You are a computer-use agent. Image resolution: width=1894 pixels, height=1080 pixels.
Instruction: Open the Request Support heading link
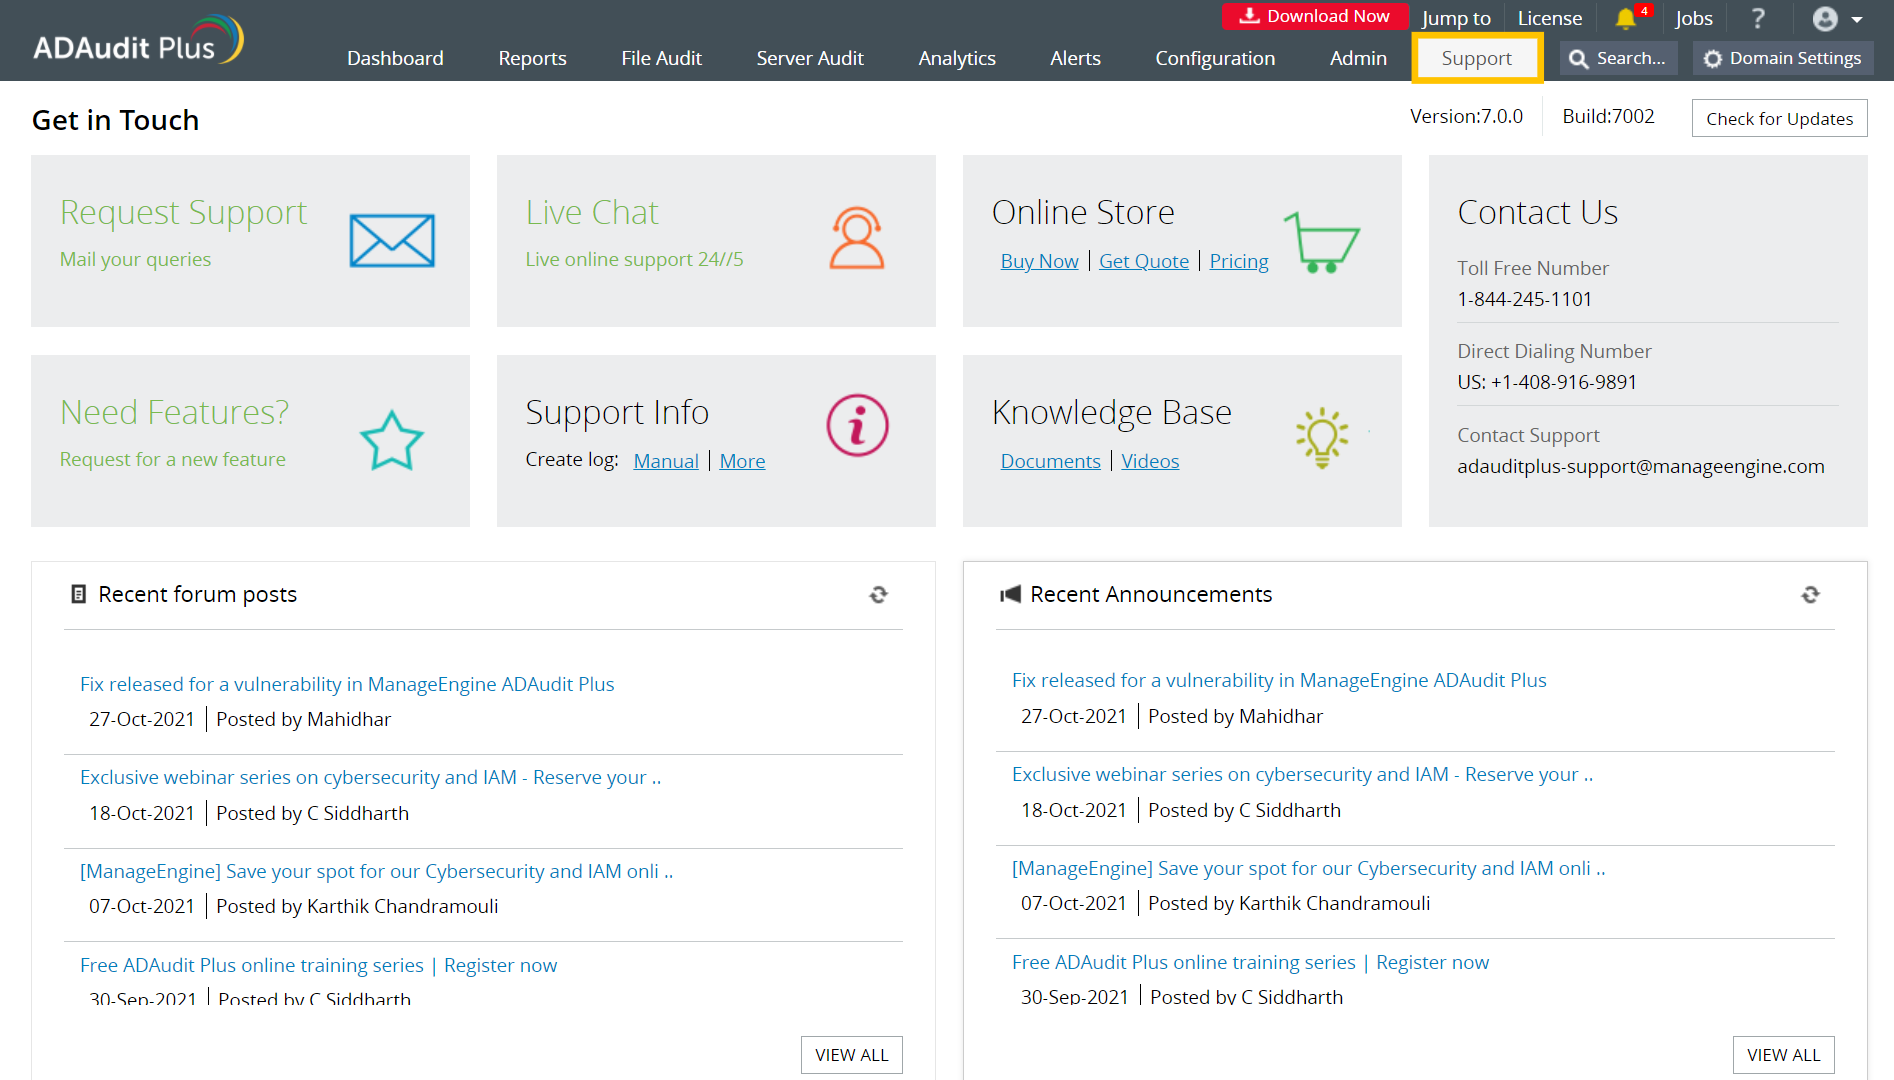(184, 212)
